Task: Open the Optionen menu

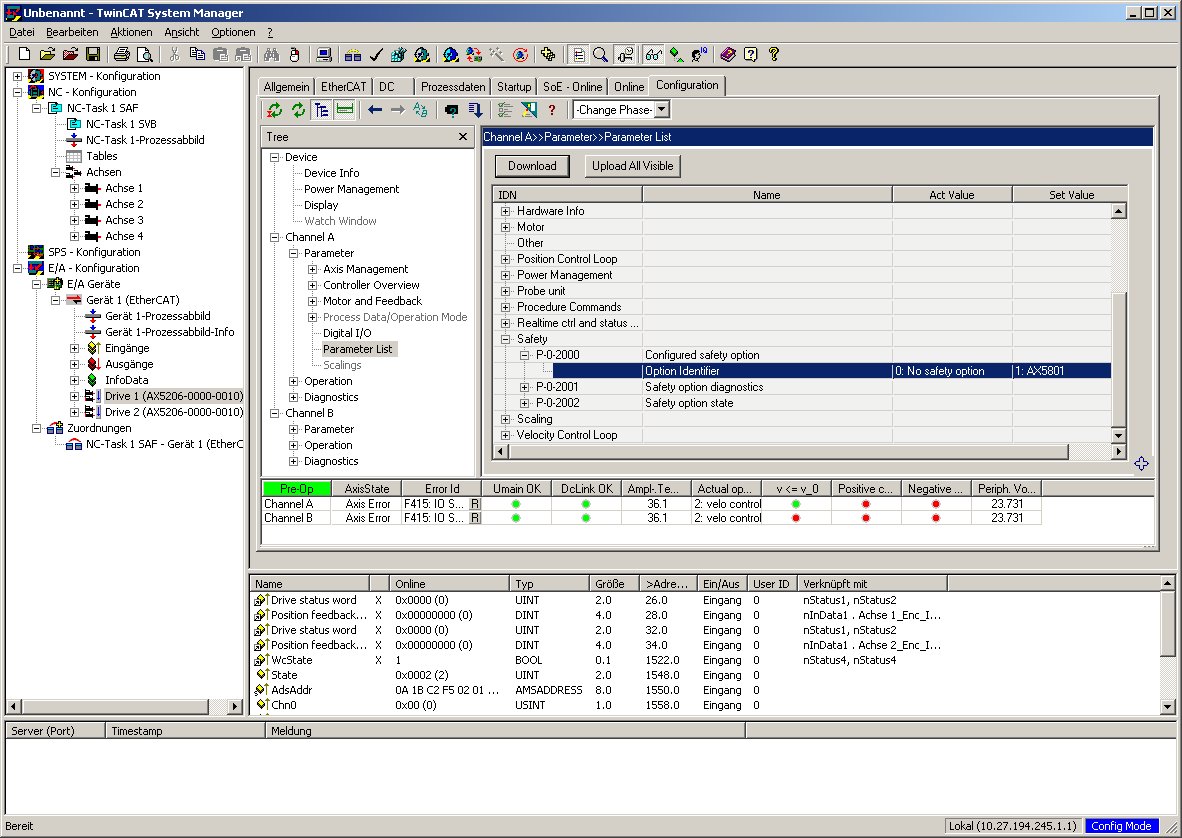Action: pos(233,32)
